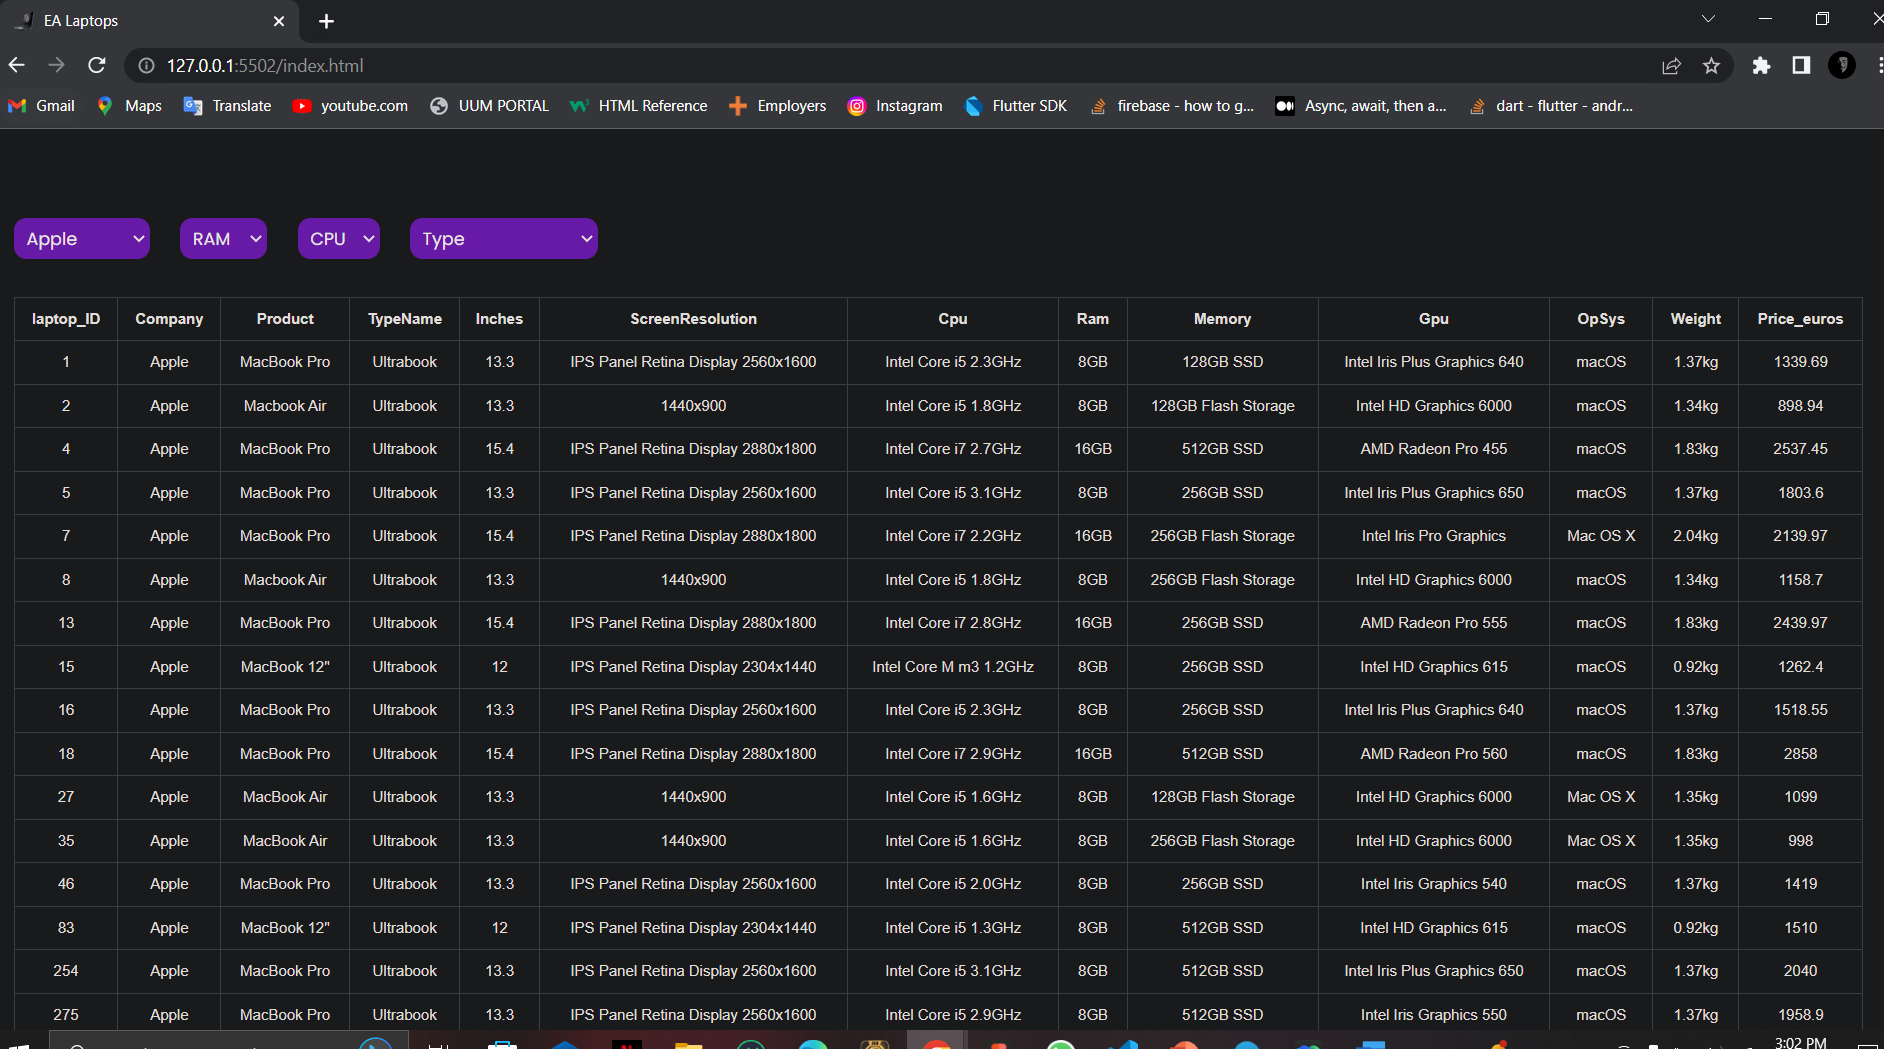Click the forward navigation arrow
The height and width of the screenshot is (1049, 1884).
point(56,65)
